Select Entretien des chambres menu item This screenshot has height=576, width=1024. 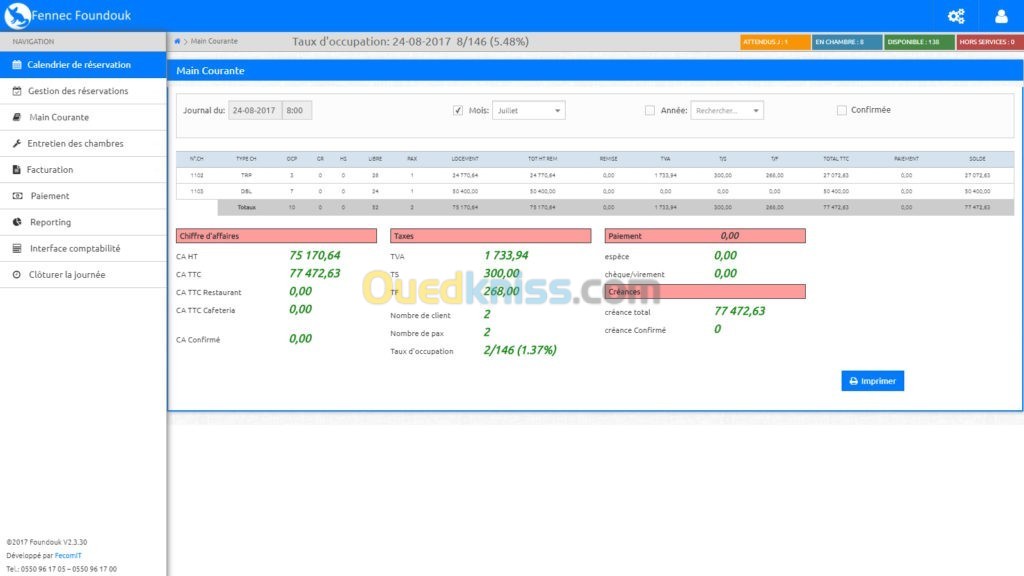click(x=83, y=143)
